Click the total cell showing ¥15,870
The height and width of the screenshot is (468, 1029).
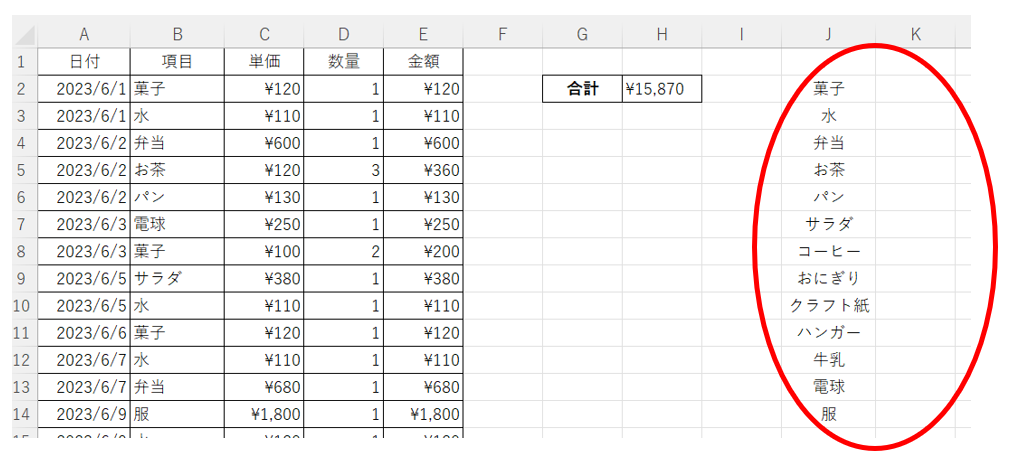pos(661,89)
